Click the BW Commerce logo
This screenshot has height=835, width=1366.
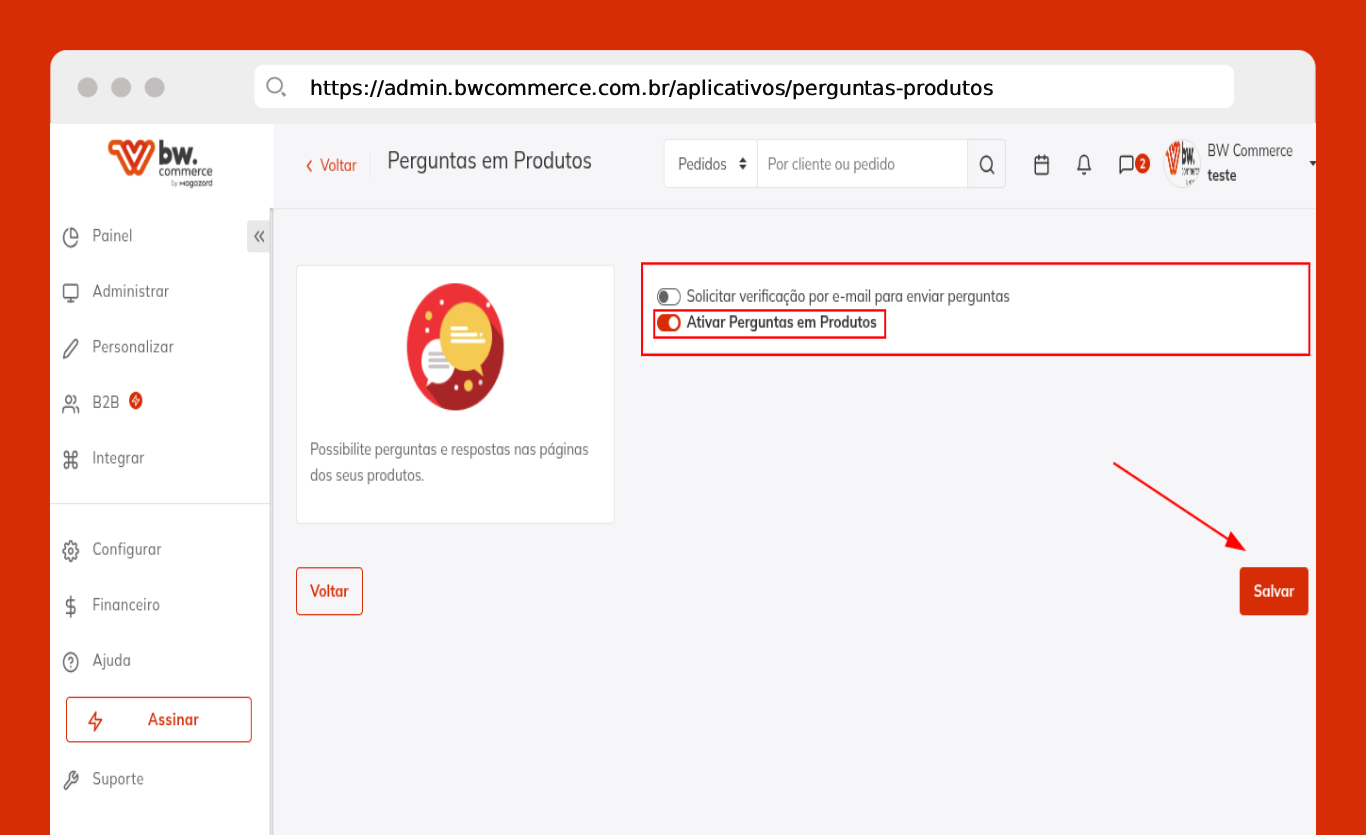click(x=160, y=163)
